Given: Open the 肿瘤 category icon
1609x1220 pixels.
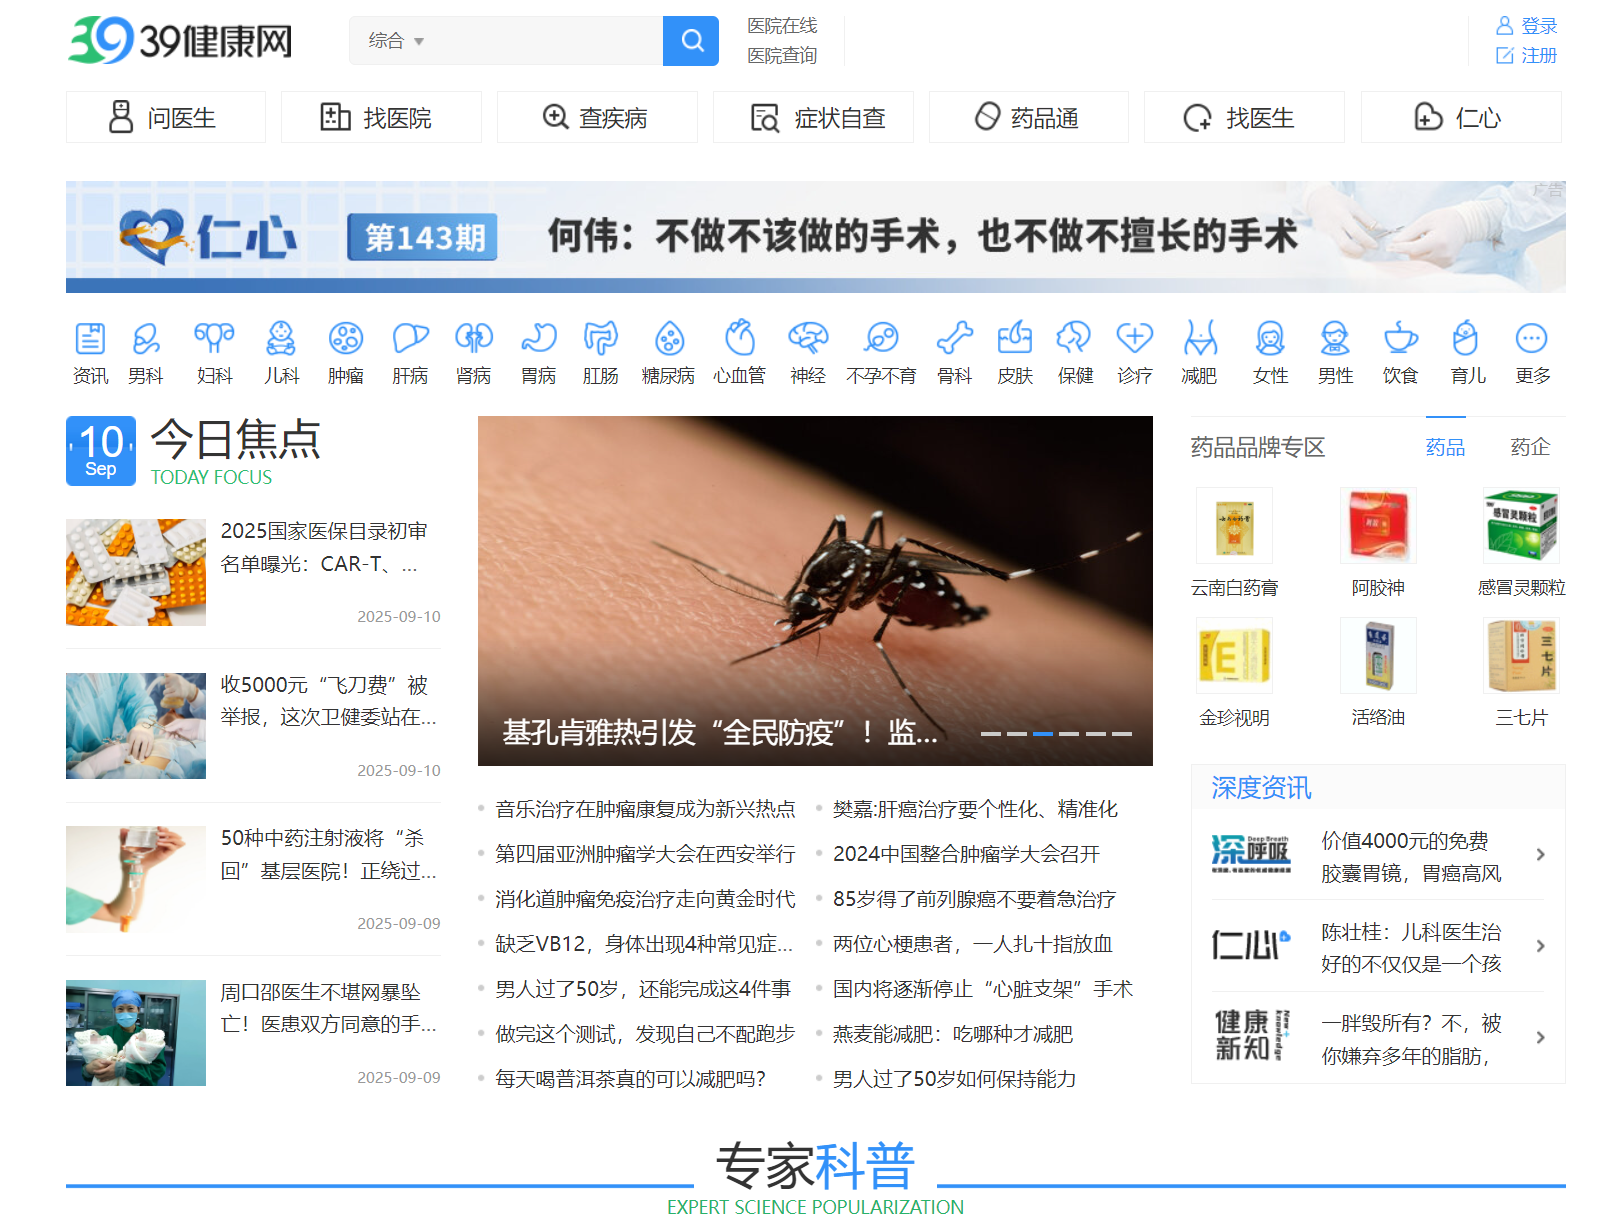Looking at the screenshot, I should click(345, 340).
